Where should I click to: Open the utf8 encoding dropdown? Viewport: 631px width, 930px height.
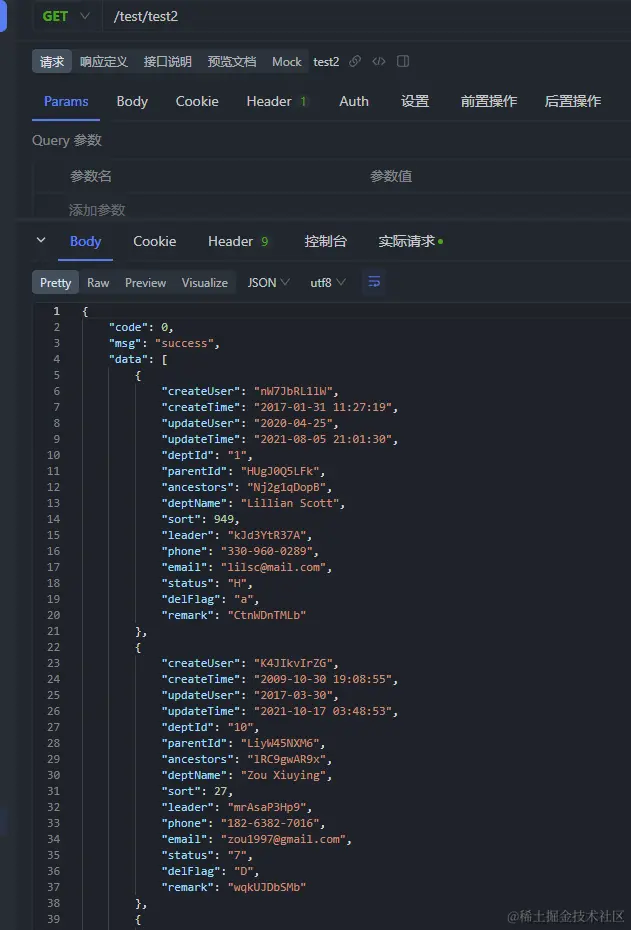327,283
